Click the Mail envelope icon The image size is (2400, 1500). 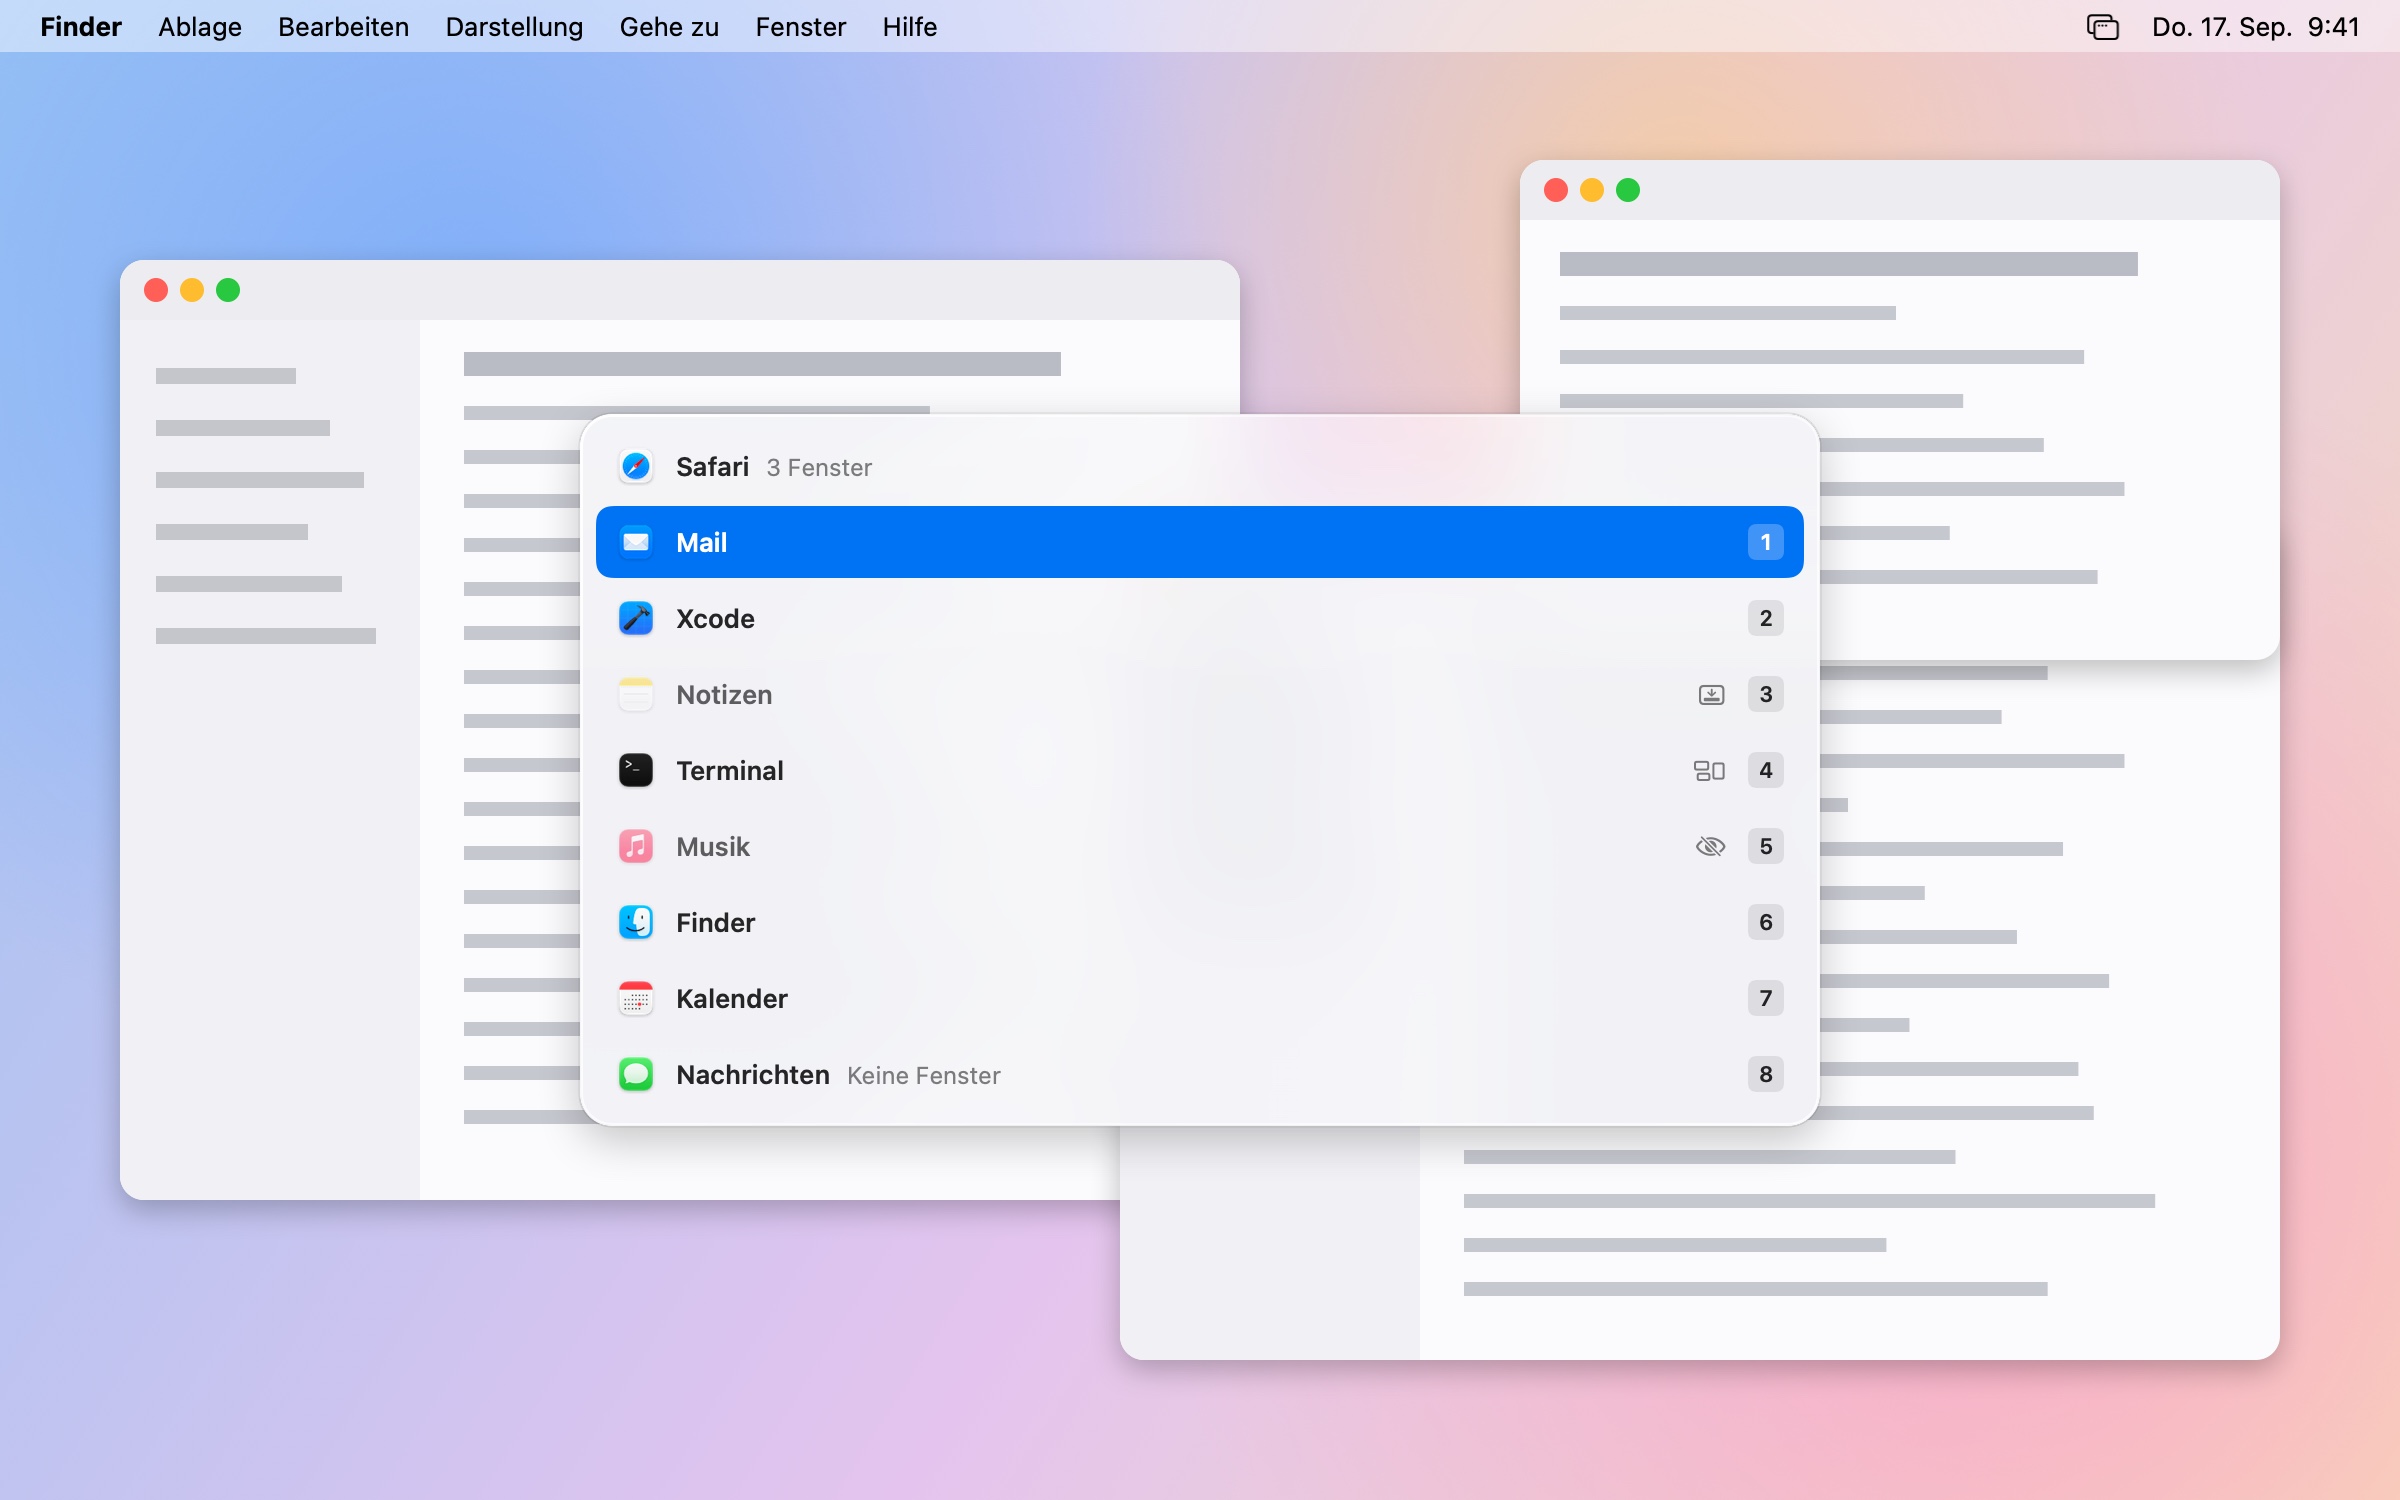636,542
